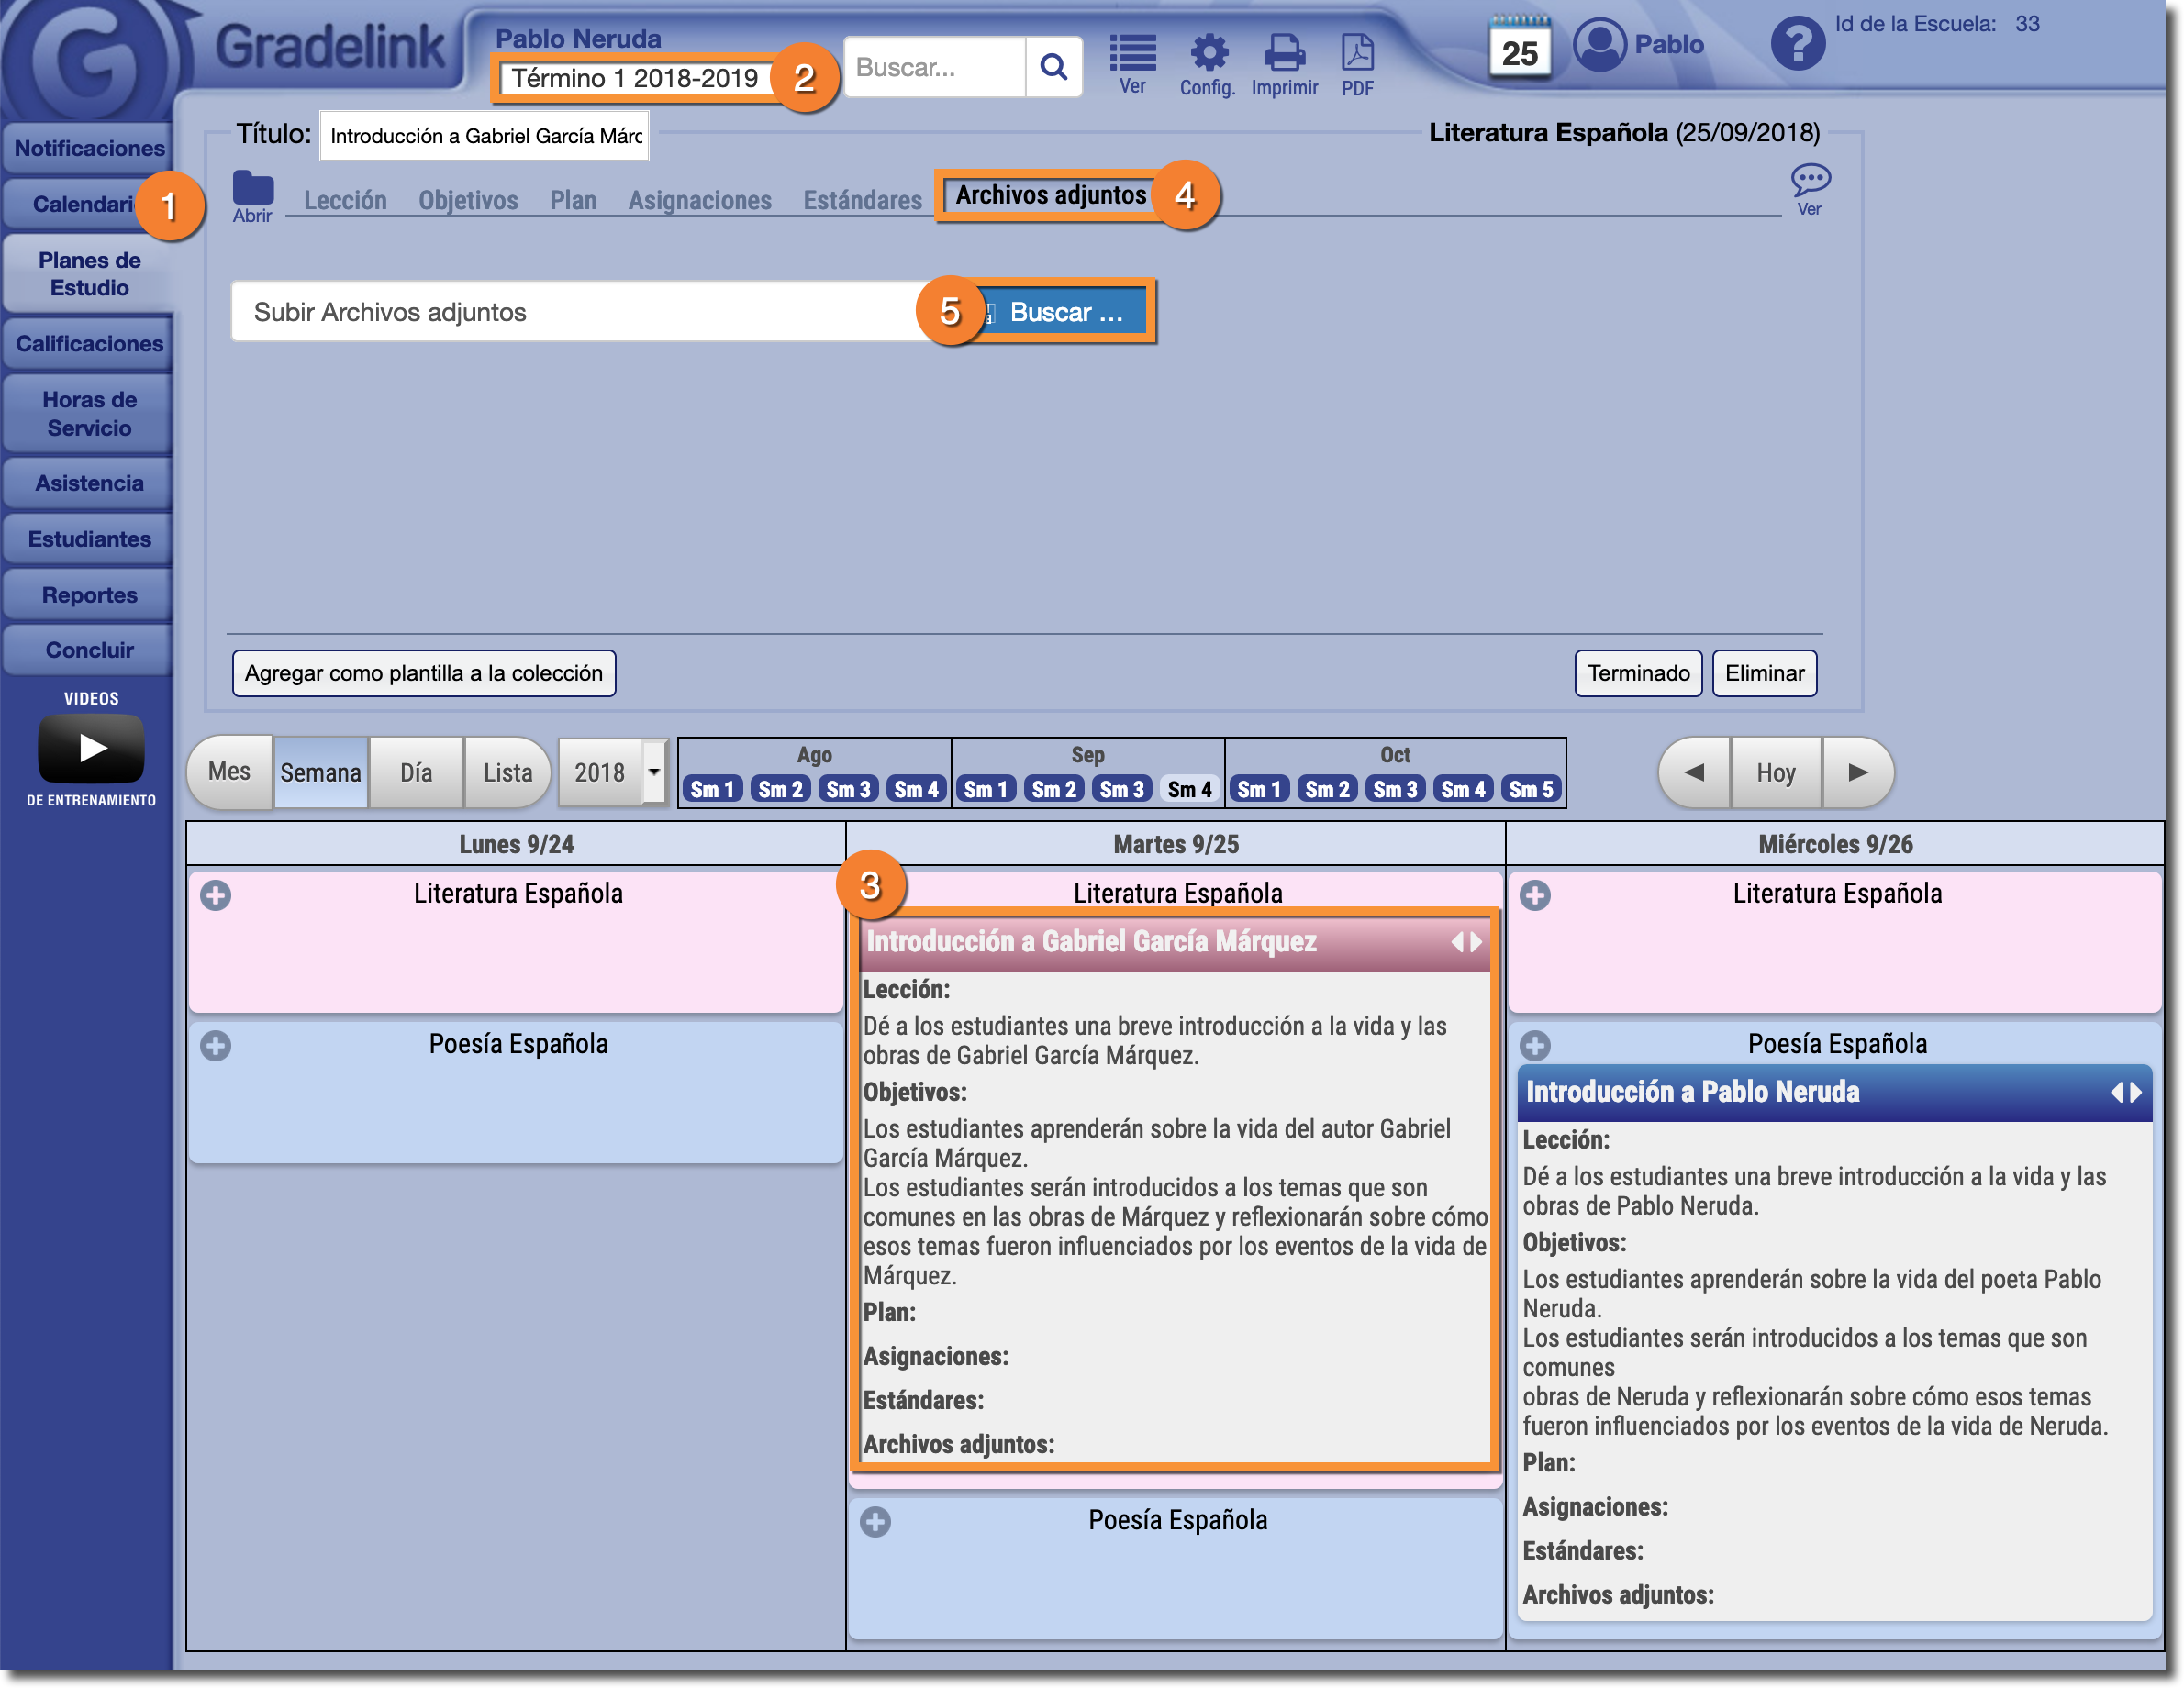Play the training videos thumbnail
The height and width of the screenshot is (1688, 2184).
click(x=91, y=747)
